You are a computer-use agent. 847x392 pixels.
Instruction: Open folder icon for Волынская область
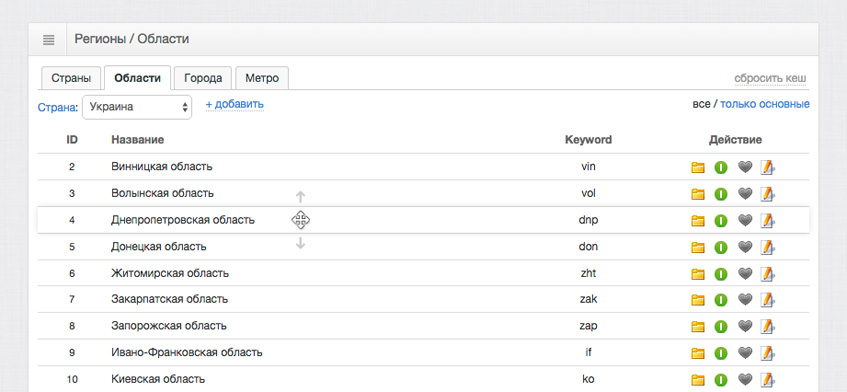pos(698,194)
